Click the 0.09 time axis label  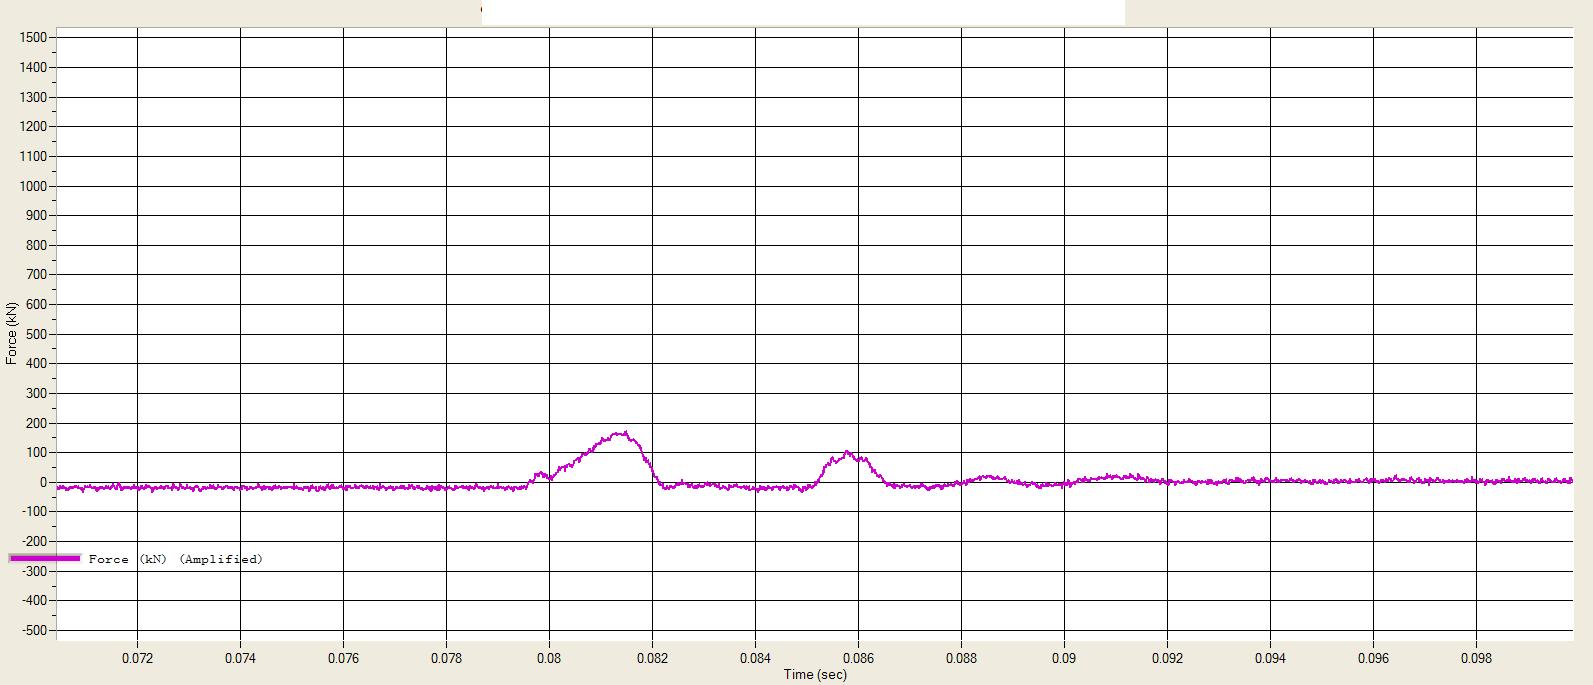click(1064, 658)
